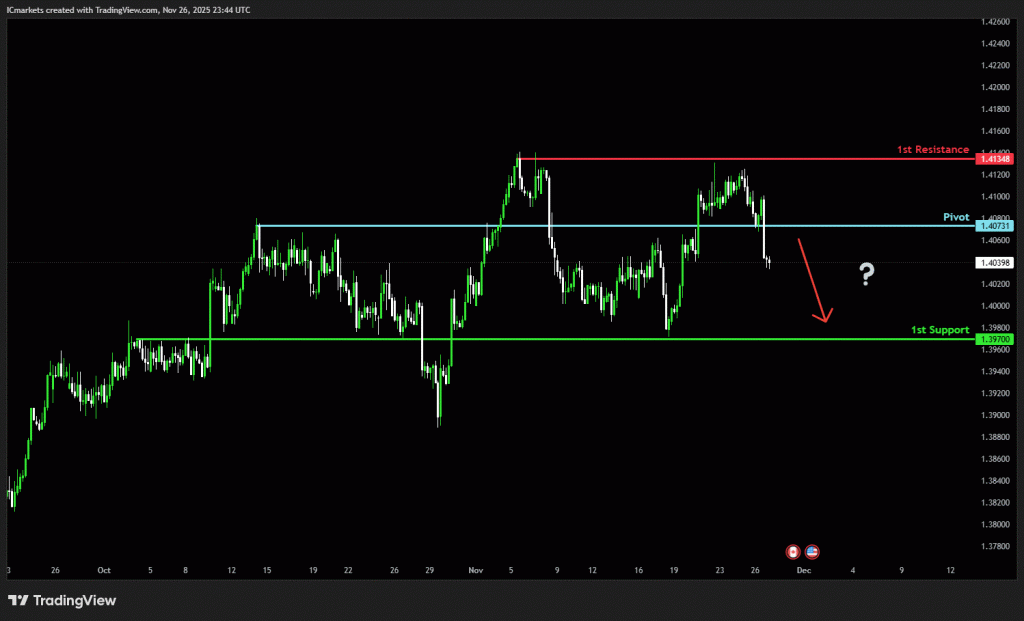Select the 'Pivot' text label
Screen dimensions: 1024x621
956,216
